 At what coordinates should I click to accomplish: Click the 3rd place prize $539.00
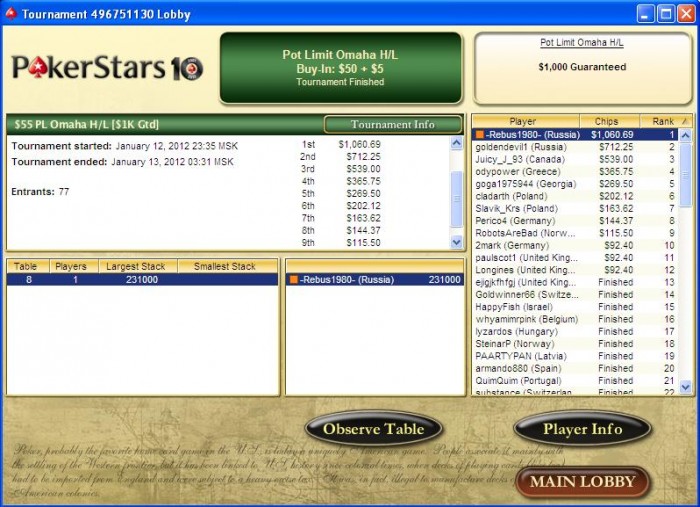point(363,169)
